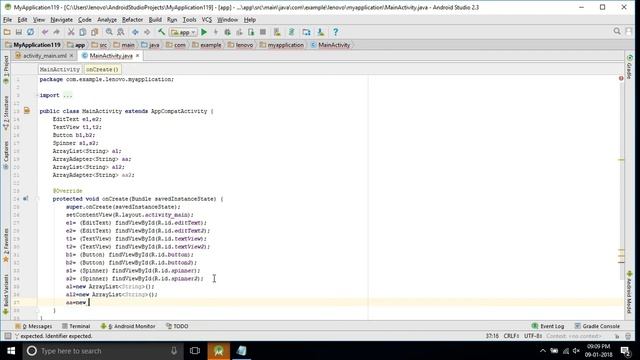640x360 pixels.
Task: Open the Gradle Console panel
Action: click(x=597, y=326)
